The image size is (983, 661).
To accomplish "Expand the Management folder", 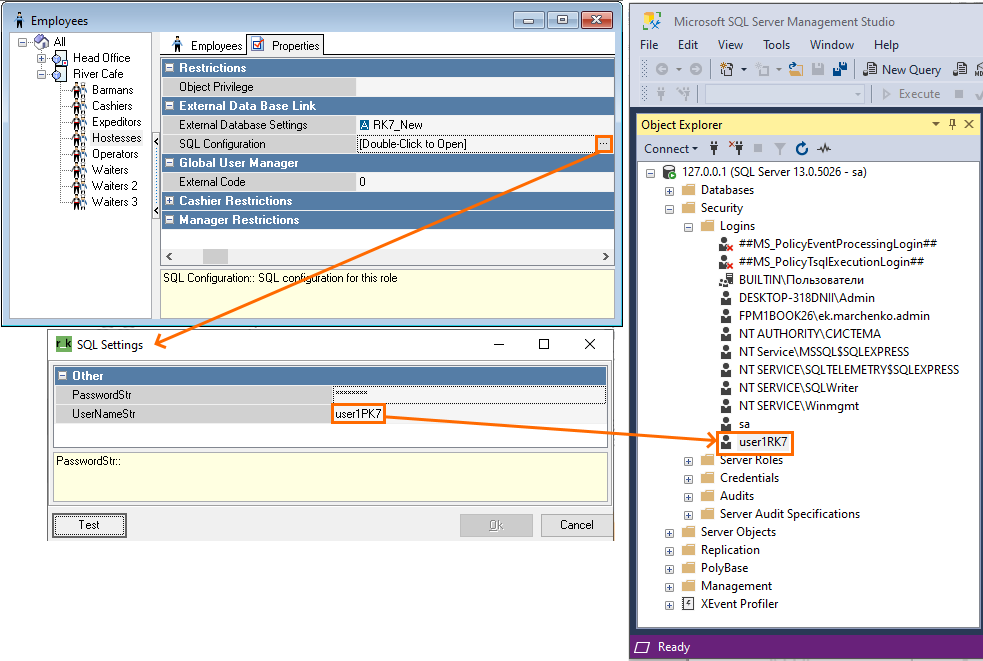I will click(670, 587).
